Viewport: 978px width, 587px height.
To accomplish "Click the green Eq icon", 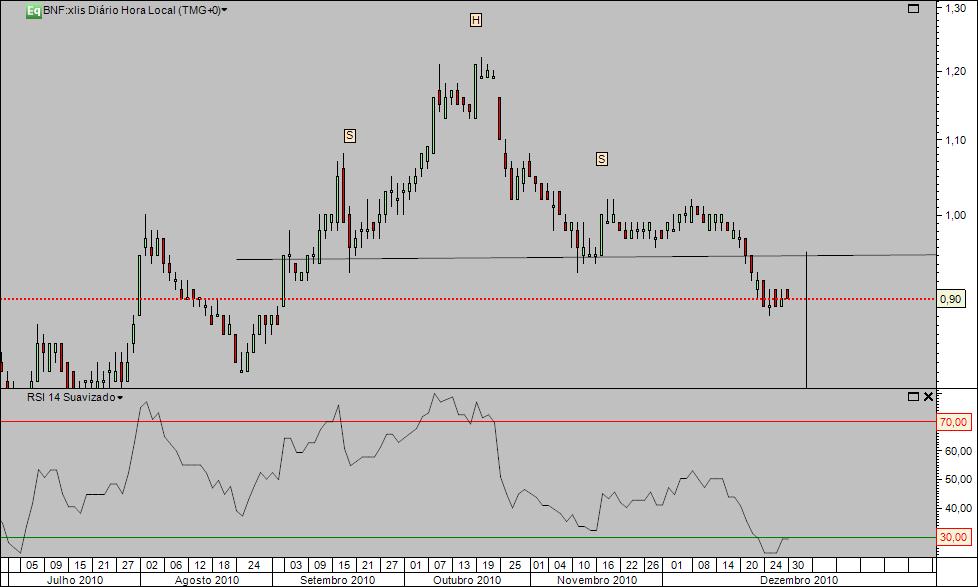I will point(34,11).
